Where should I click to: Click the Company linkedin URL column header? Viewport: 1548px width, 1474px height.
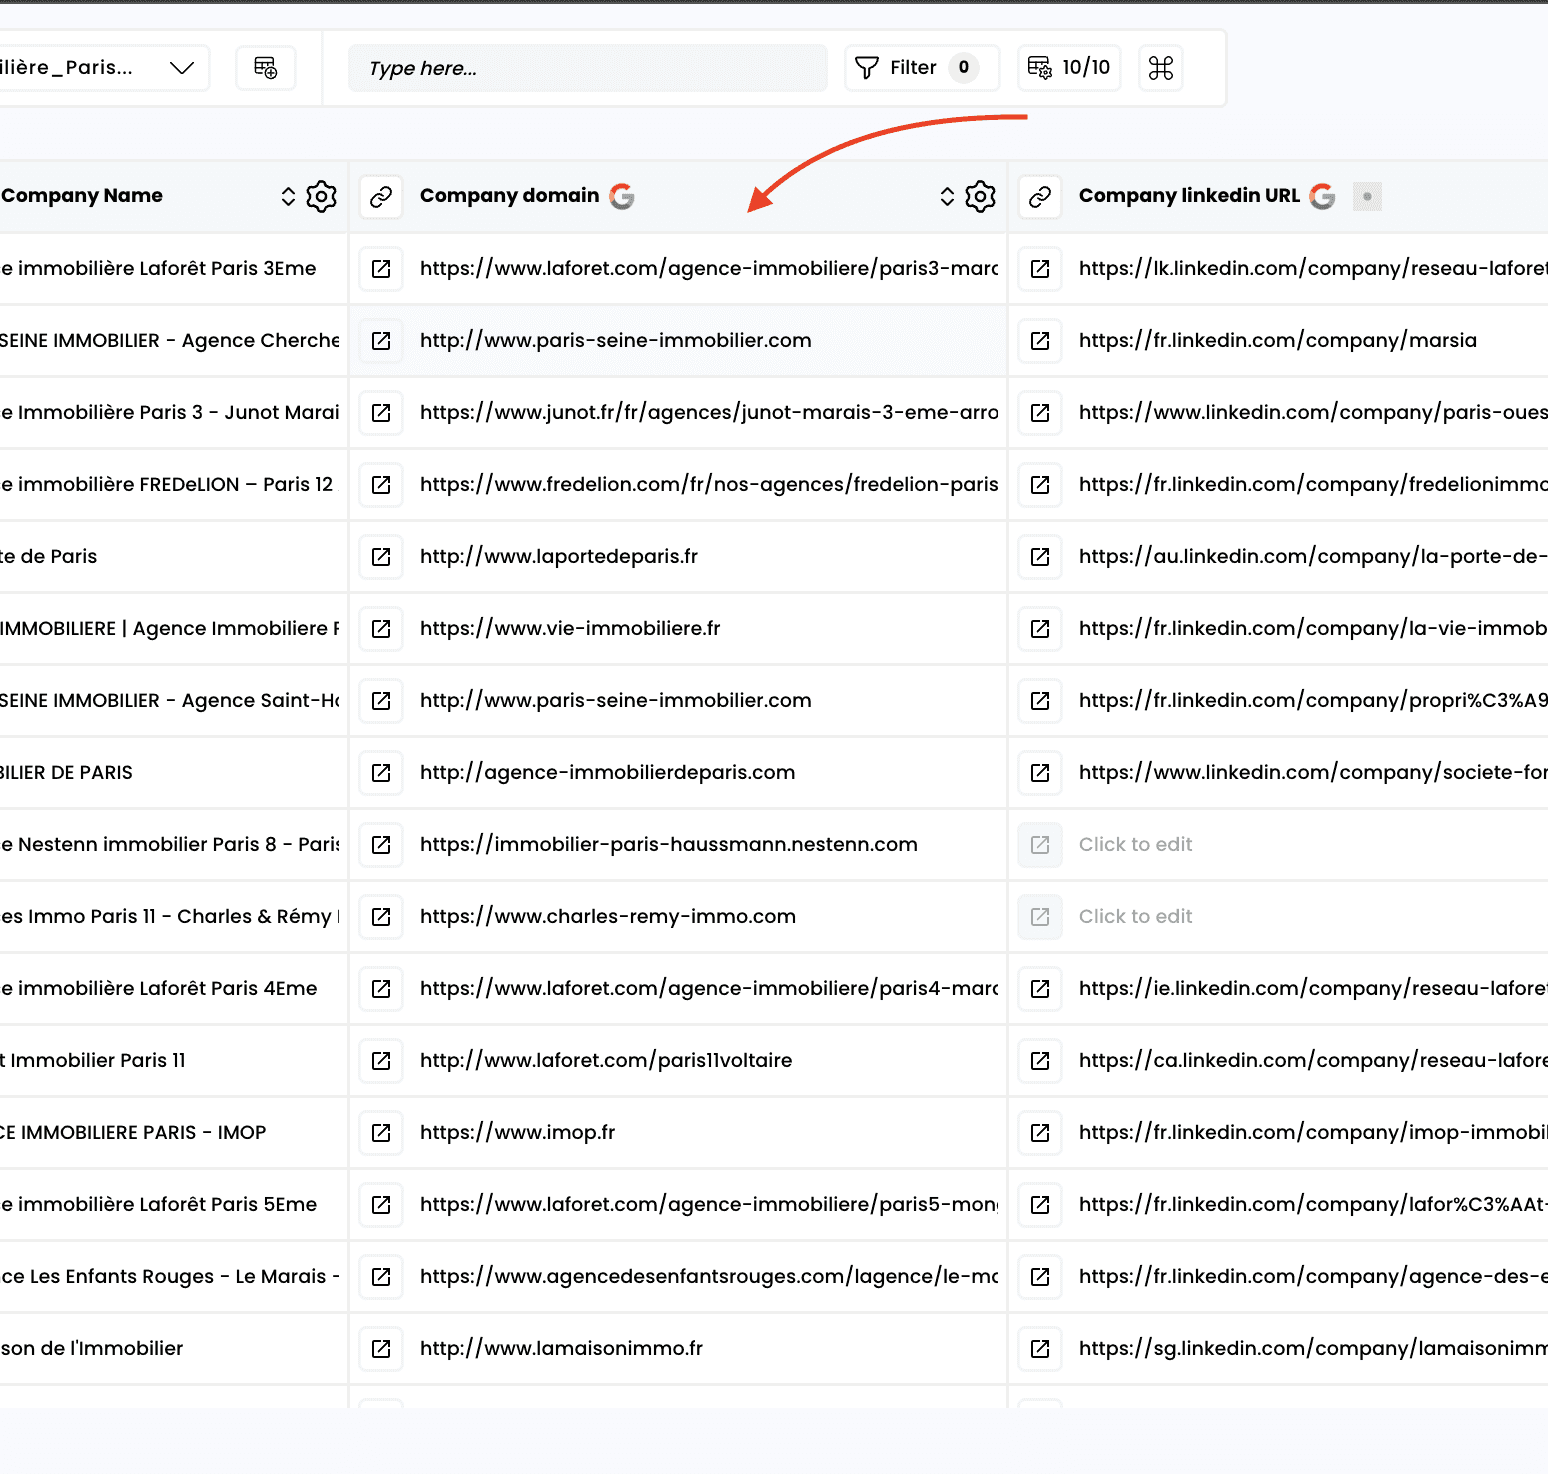click(1189, 196)
